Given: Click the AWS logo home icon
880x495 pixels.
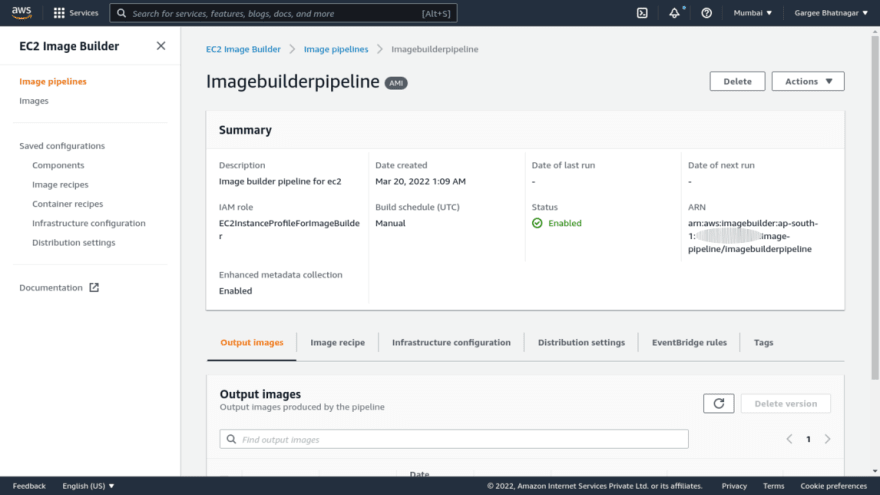Looking at the screenshot, I should pyautogui.click(x=21, y=13).
